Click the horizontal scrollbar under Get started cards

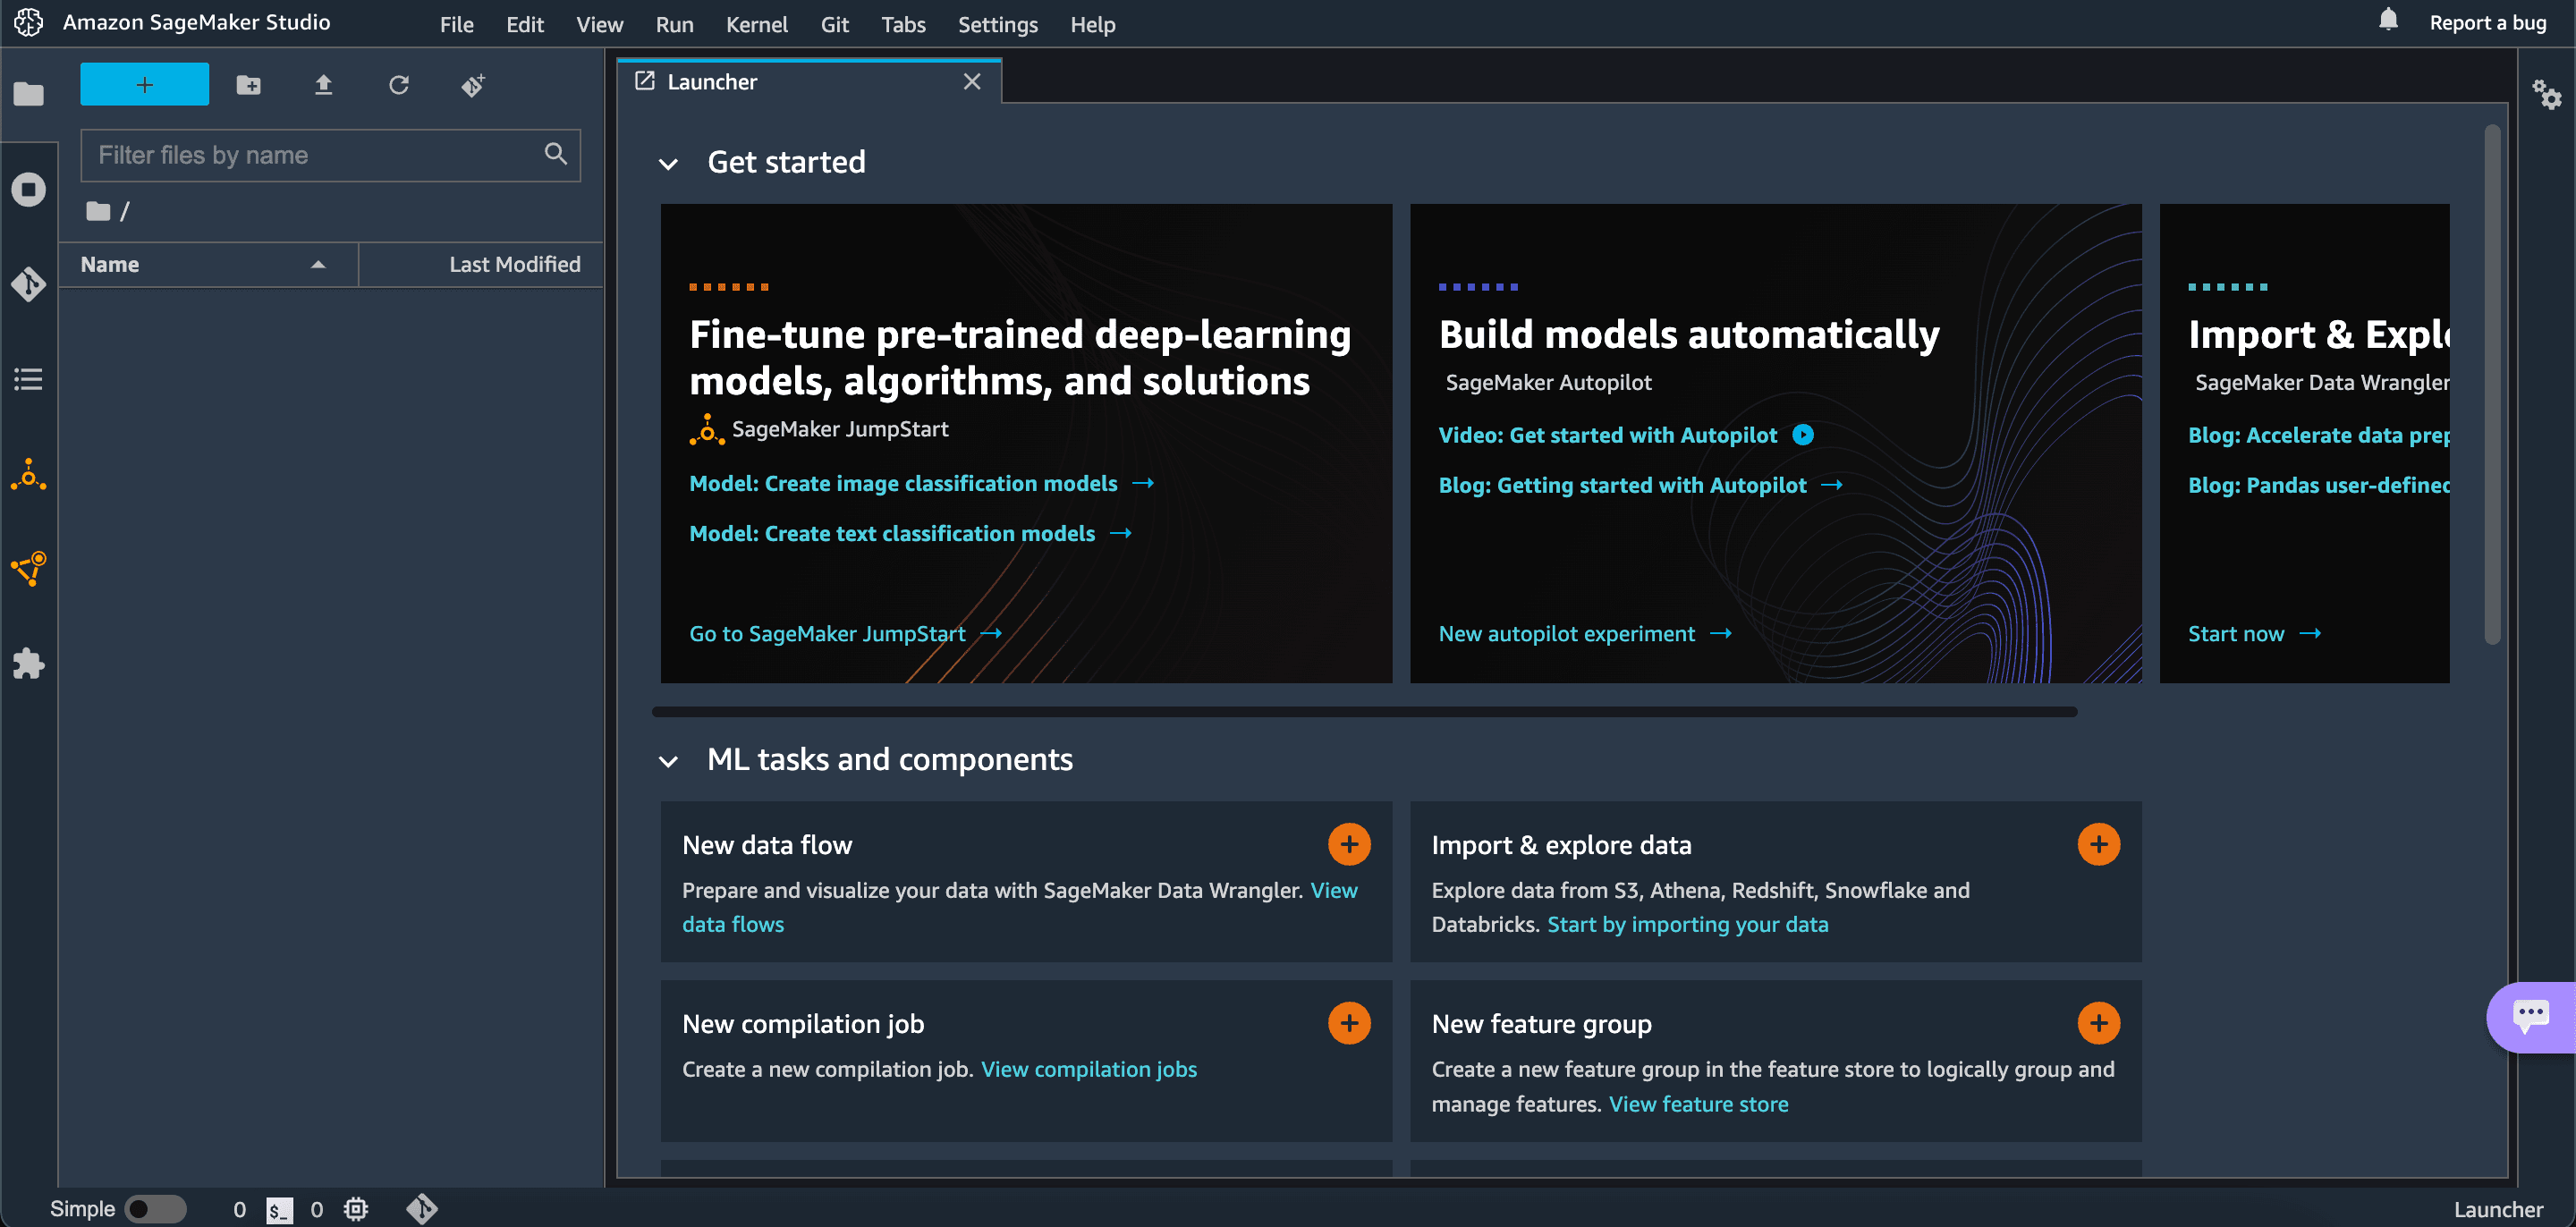pyautogui.click(x=1364, y=712)
